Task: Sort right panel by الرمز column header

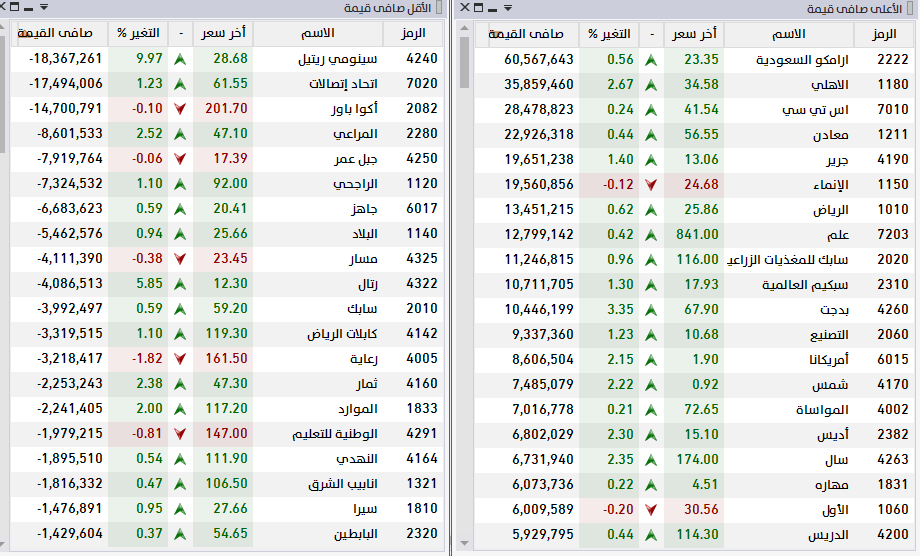Action: tap(884, 34)
